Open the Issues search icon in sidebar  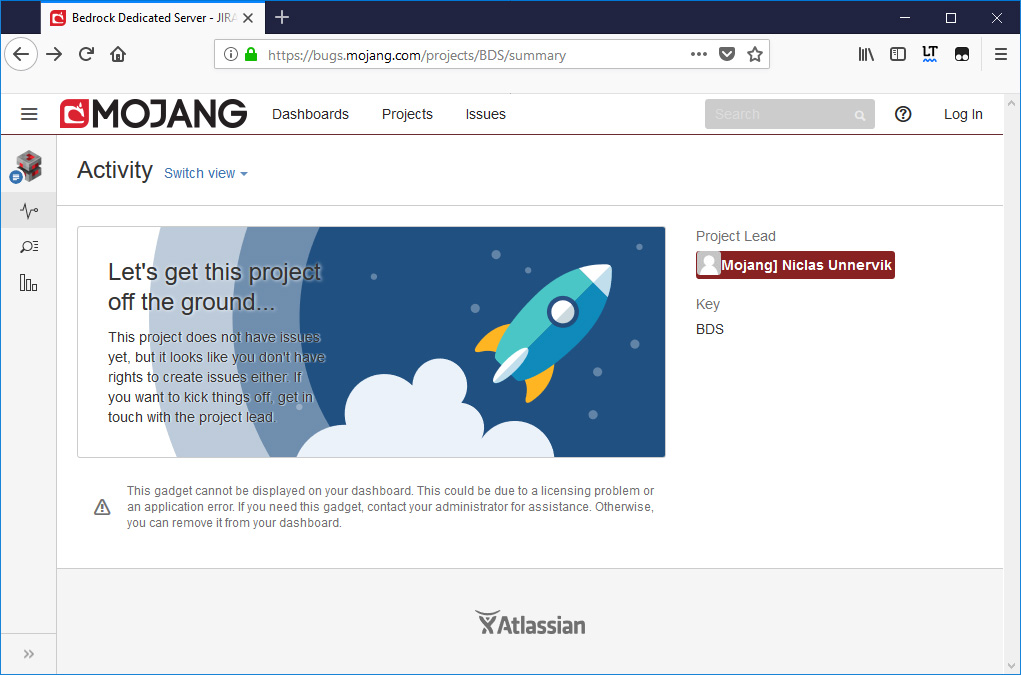(28, 247)
